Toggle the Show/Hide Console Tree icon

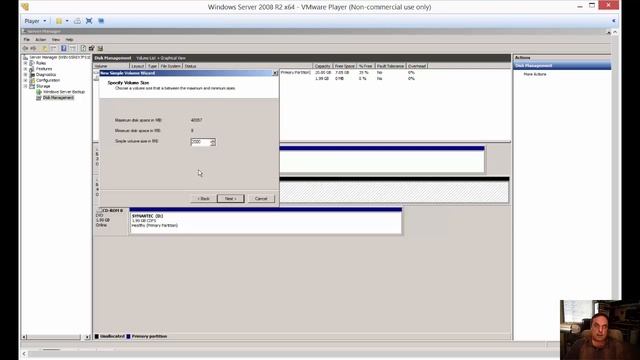tap(54, 48)
